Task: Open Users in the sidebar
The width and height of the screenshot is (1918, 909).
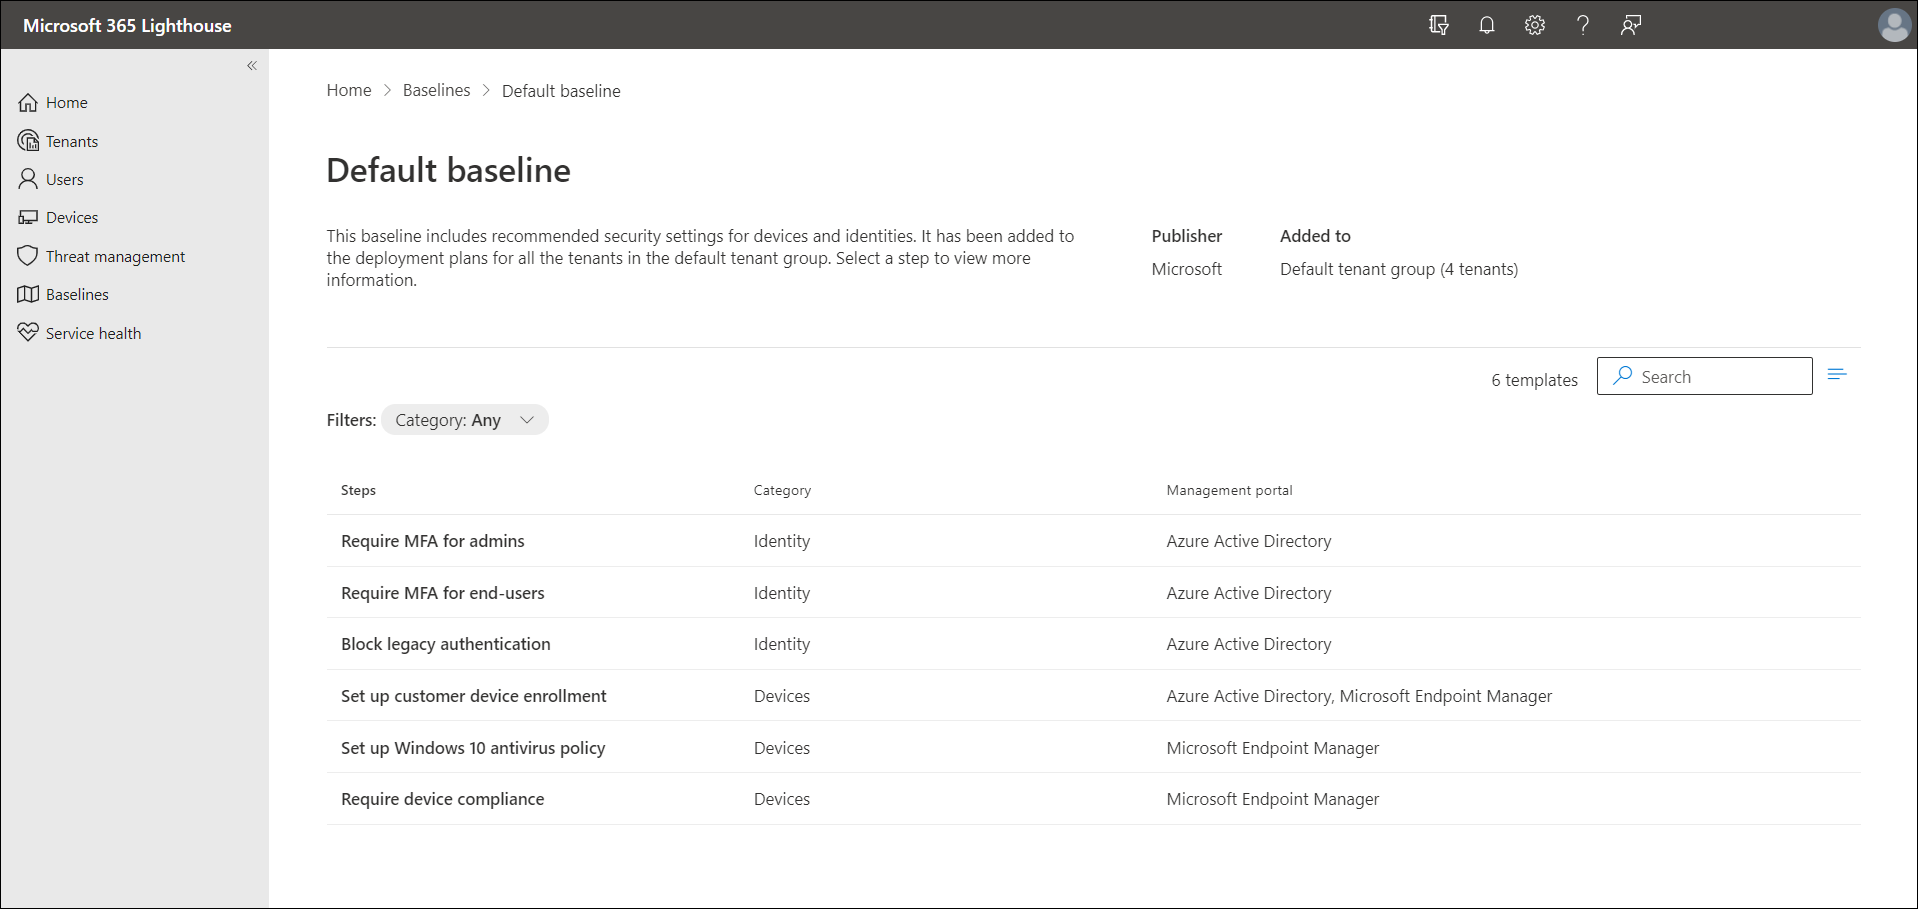Action: [65, 179]
